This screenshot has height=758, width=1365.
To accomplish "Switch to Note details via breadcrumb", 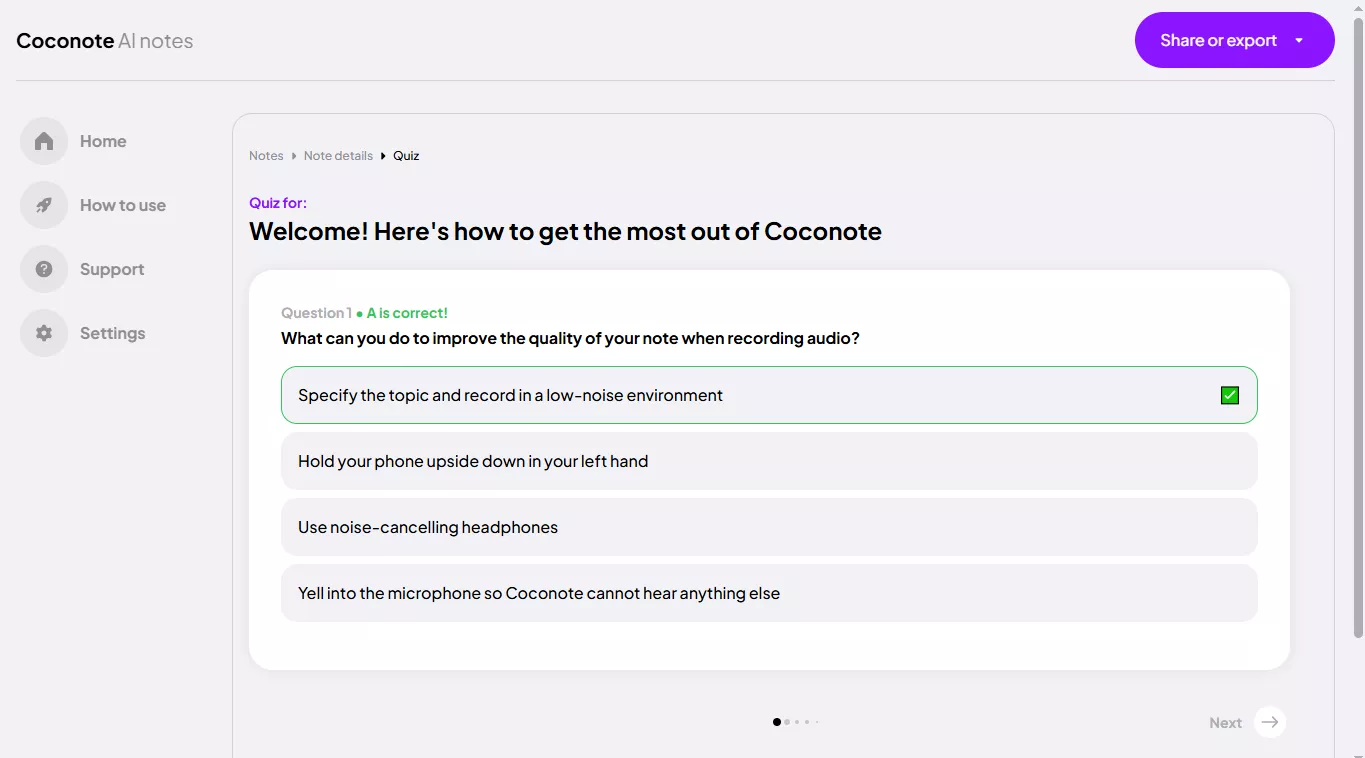I will (x=338, y=156).
